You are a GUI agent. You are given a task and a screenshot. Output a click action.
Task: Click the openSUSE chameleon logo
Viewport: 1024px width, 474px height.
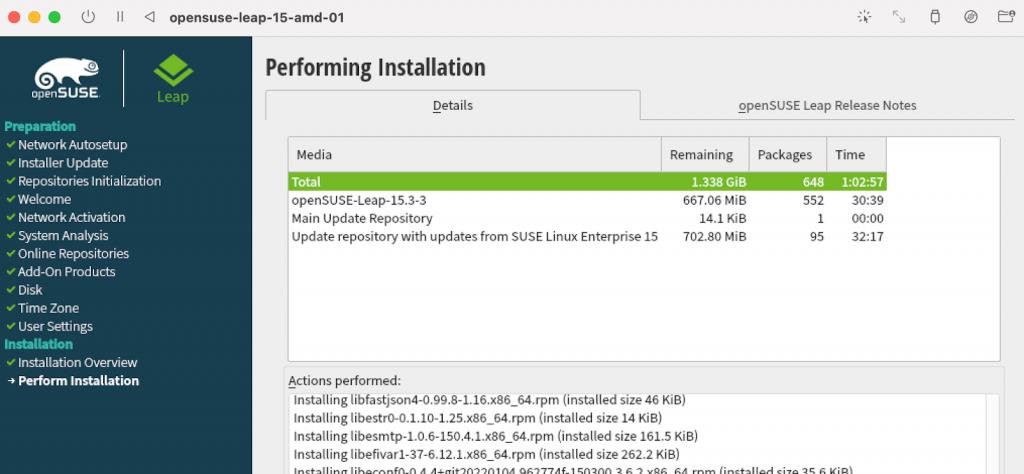click(67, 78)
